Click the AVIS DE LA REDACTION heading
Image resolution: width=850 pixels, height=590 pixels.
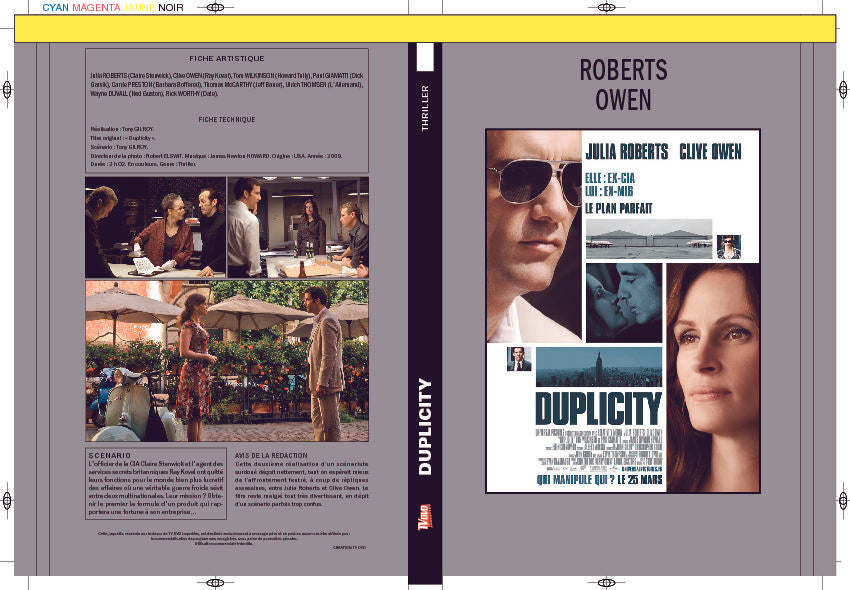click(276, 455)
